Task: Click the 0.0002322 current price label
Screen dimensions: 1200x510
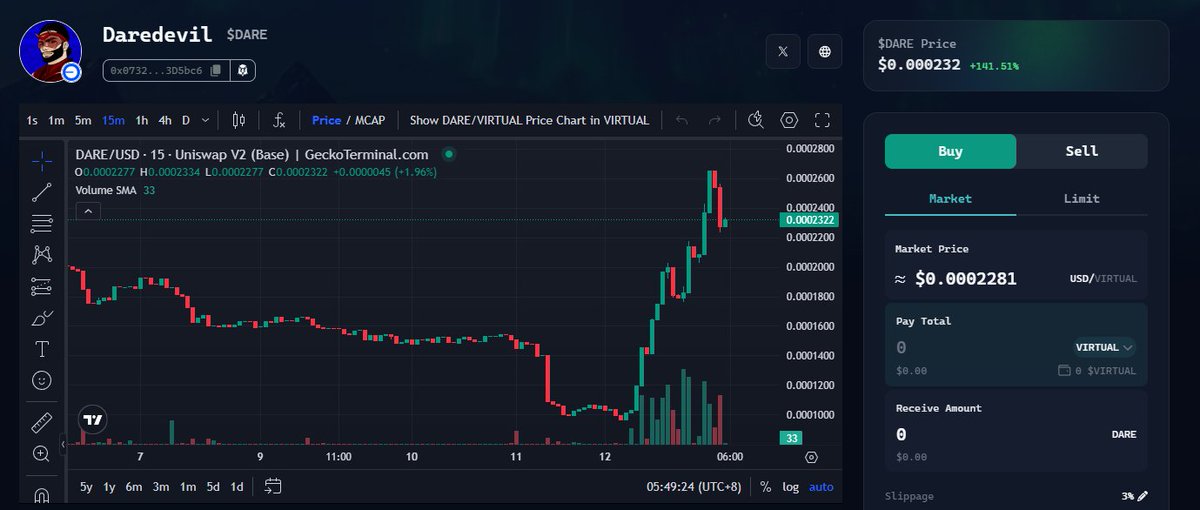Action: pos(810,220)
